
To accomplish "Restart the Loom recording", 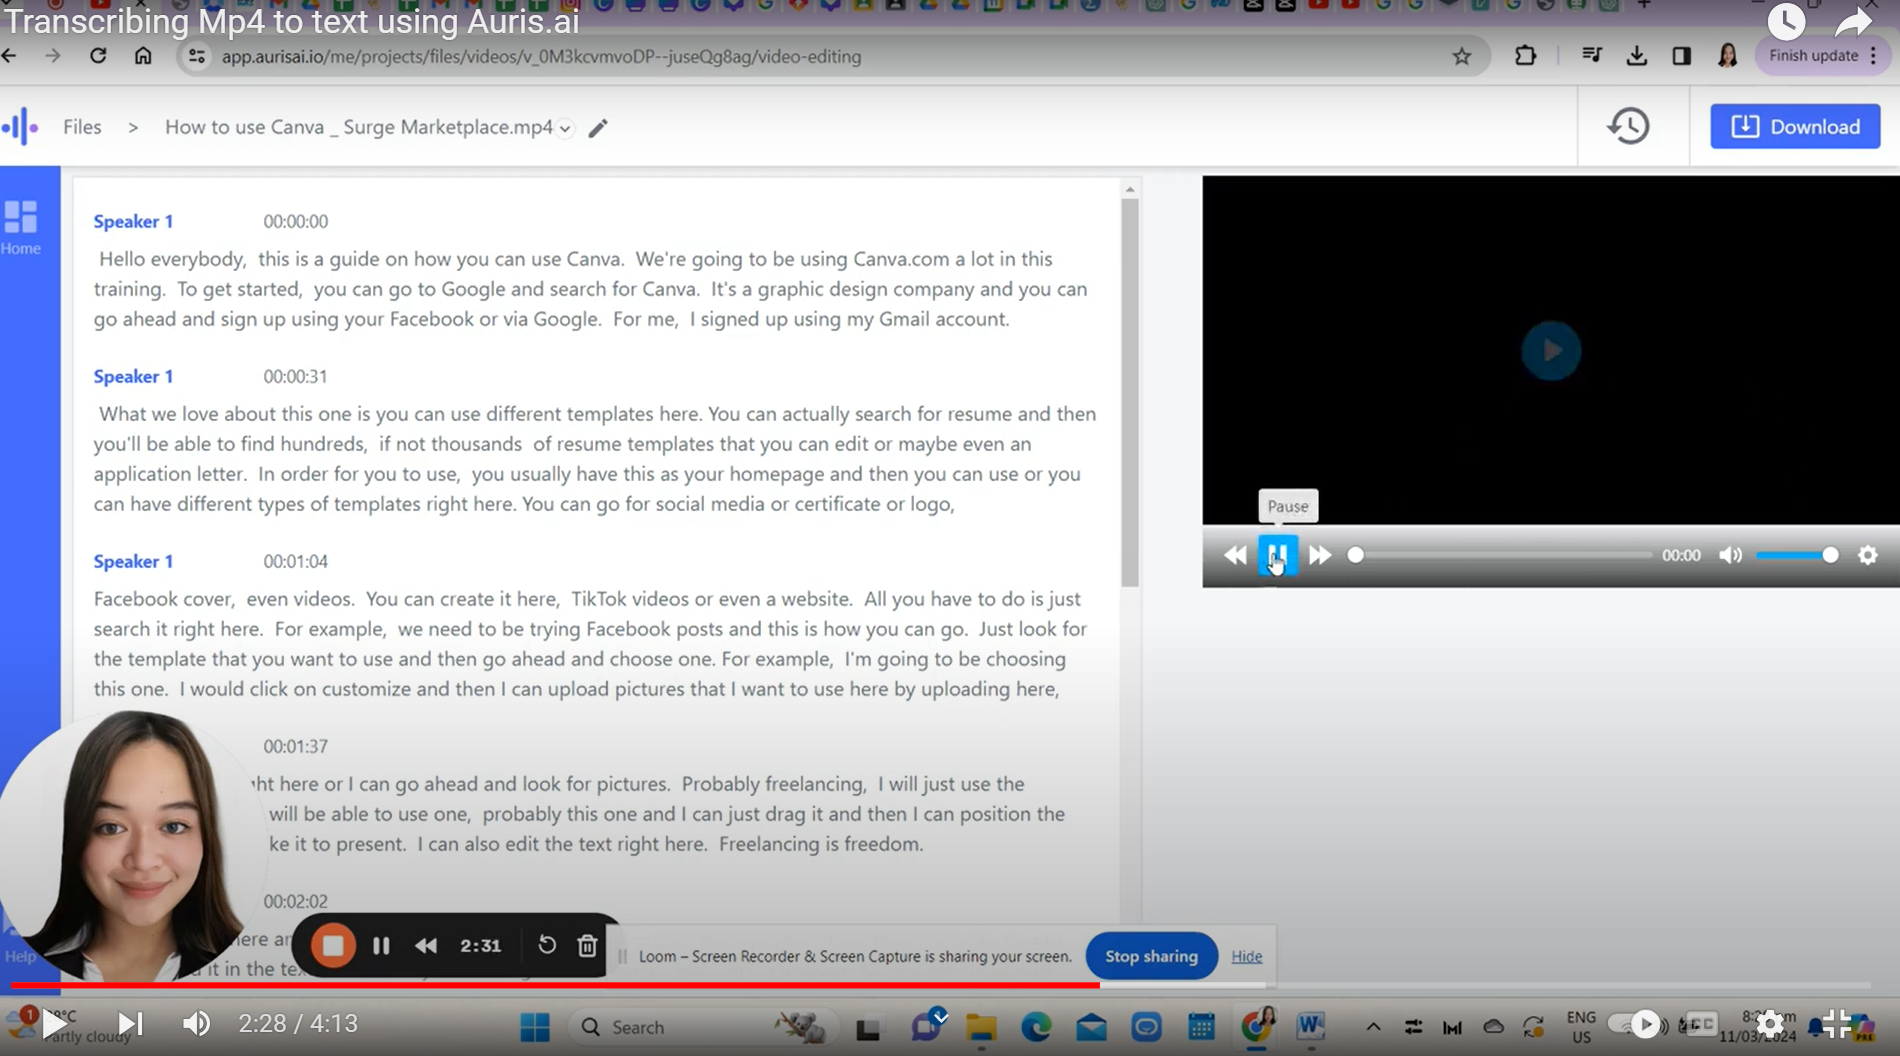I will [546, 945].
